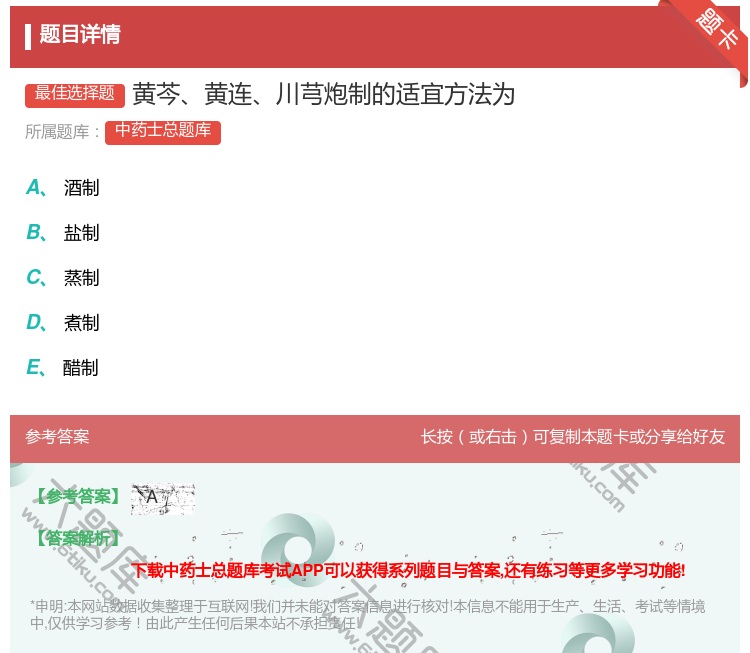750x653 pixels.
Task: Click the red 下载中药士总题库考试APP promotion link
Action: 408,570
